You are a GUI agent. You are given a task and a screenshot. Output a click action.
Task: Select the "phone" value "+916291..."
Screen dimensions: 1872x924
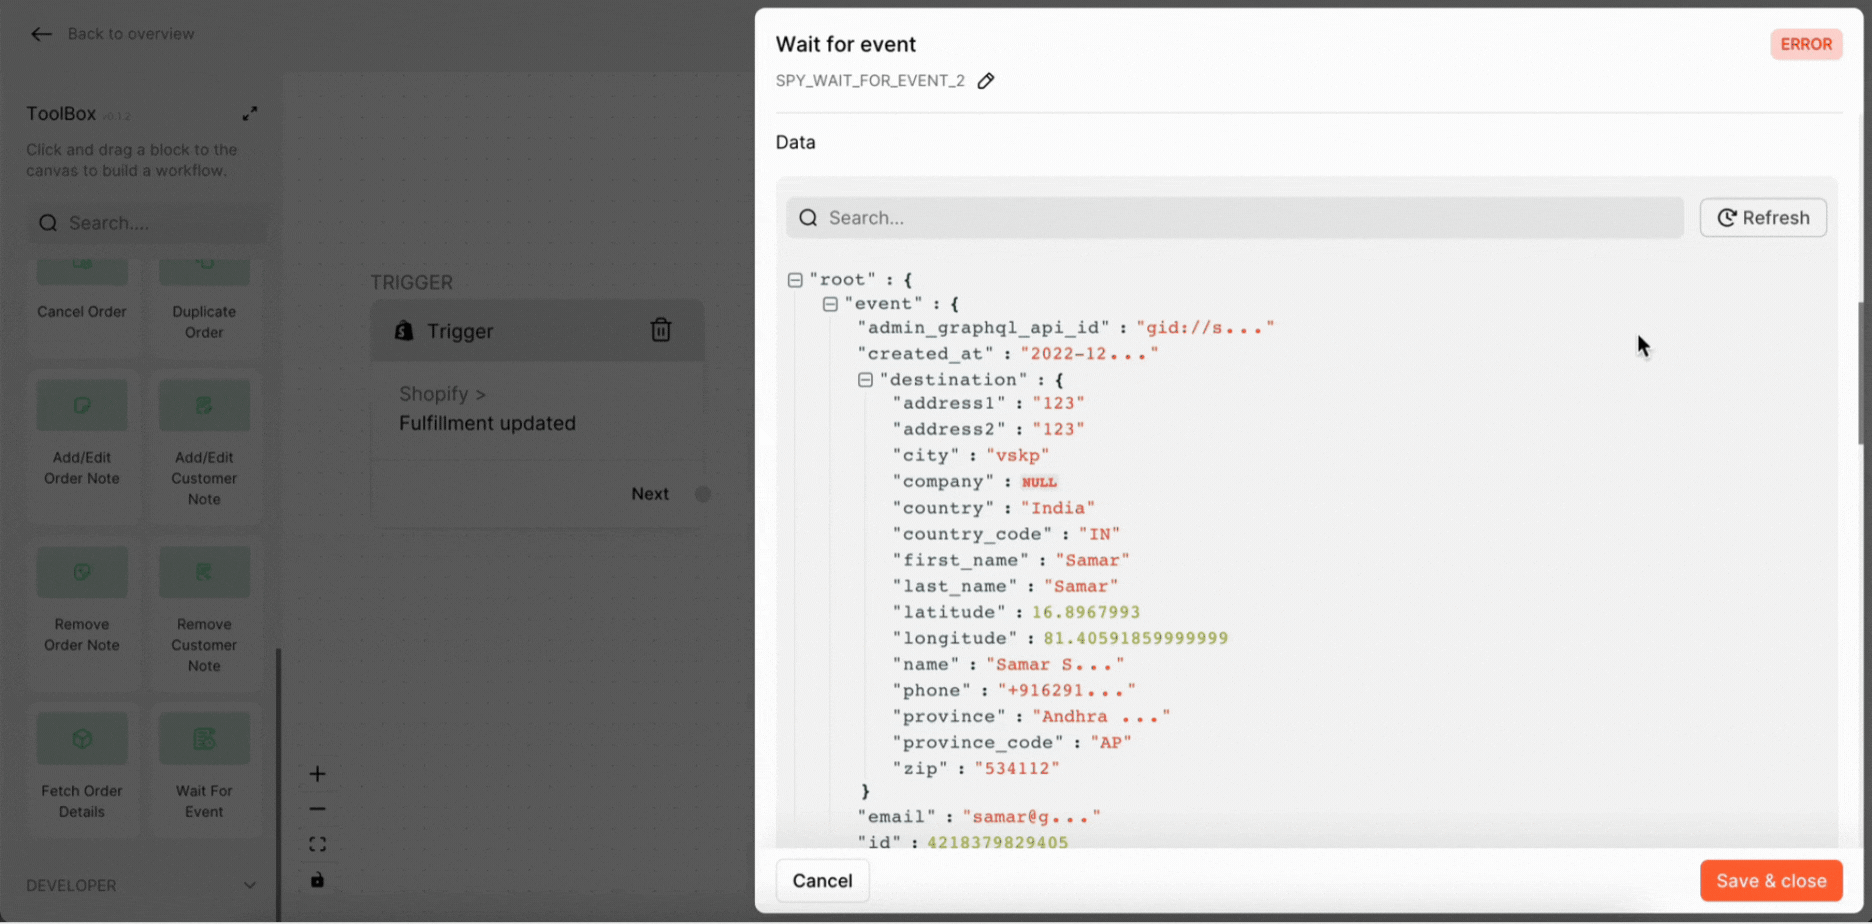tap(1066, 690)
